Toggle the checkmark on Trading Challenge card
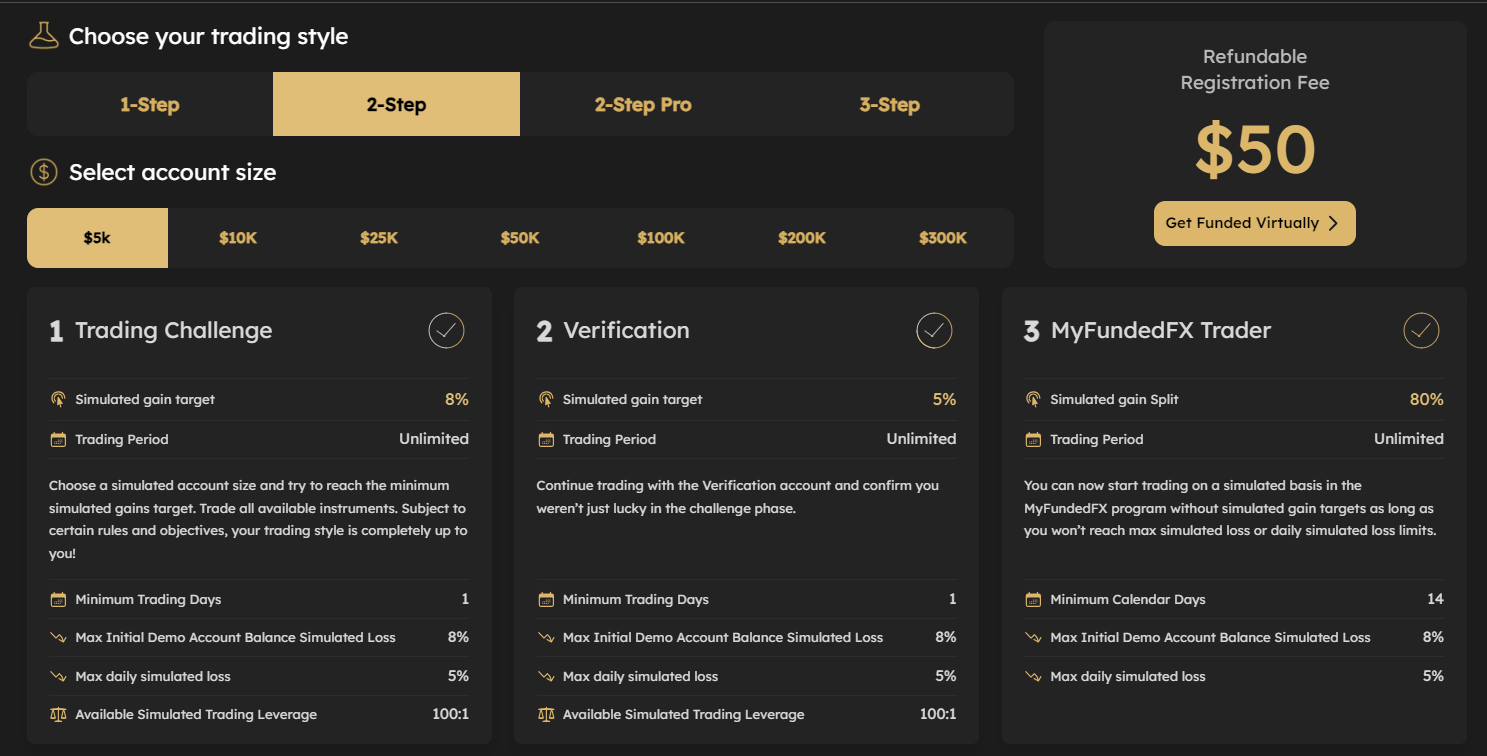1487x756 pixels. coord(446,330)
